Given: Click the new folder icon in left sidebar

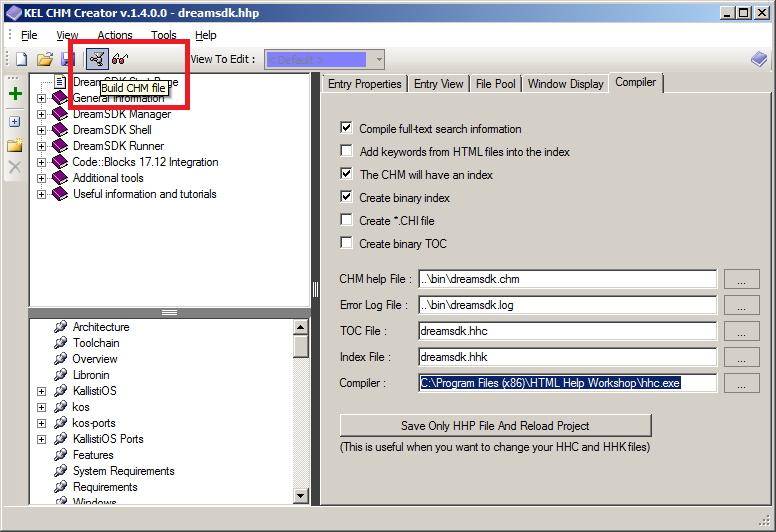Looking at the screenshot, I should (15, 145).
